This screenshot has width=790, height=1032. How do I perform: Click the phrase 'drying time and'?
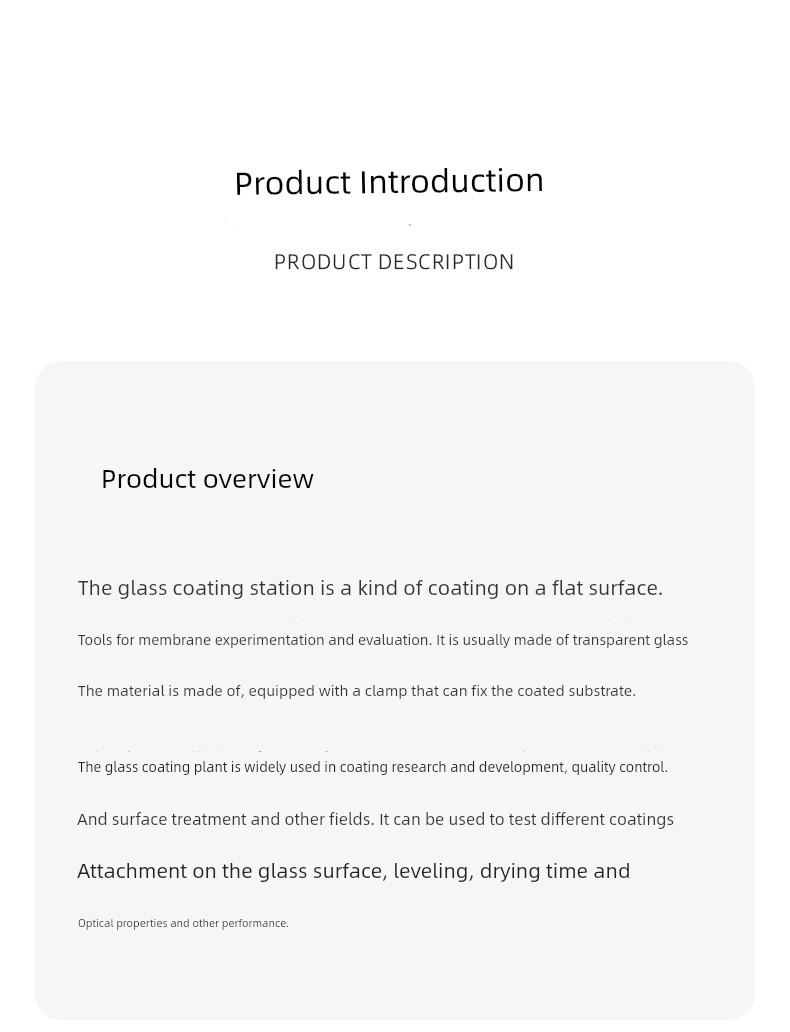[x=555, y=871]
